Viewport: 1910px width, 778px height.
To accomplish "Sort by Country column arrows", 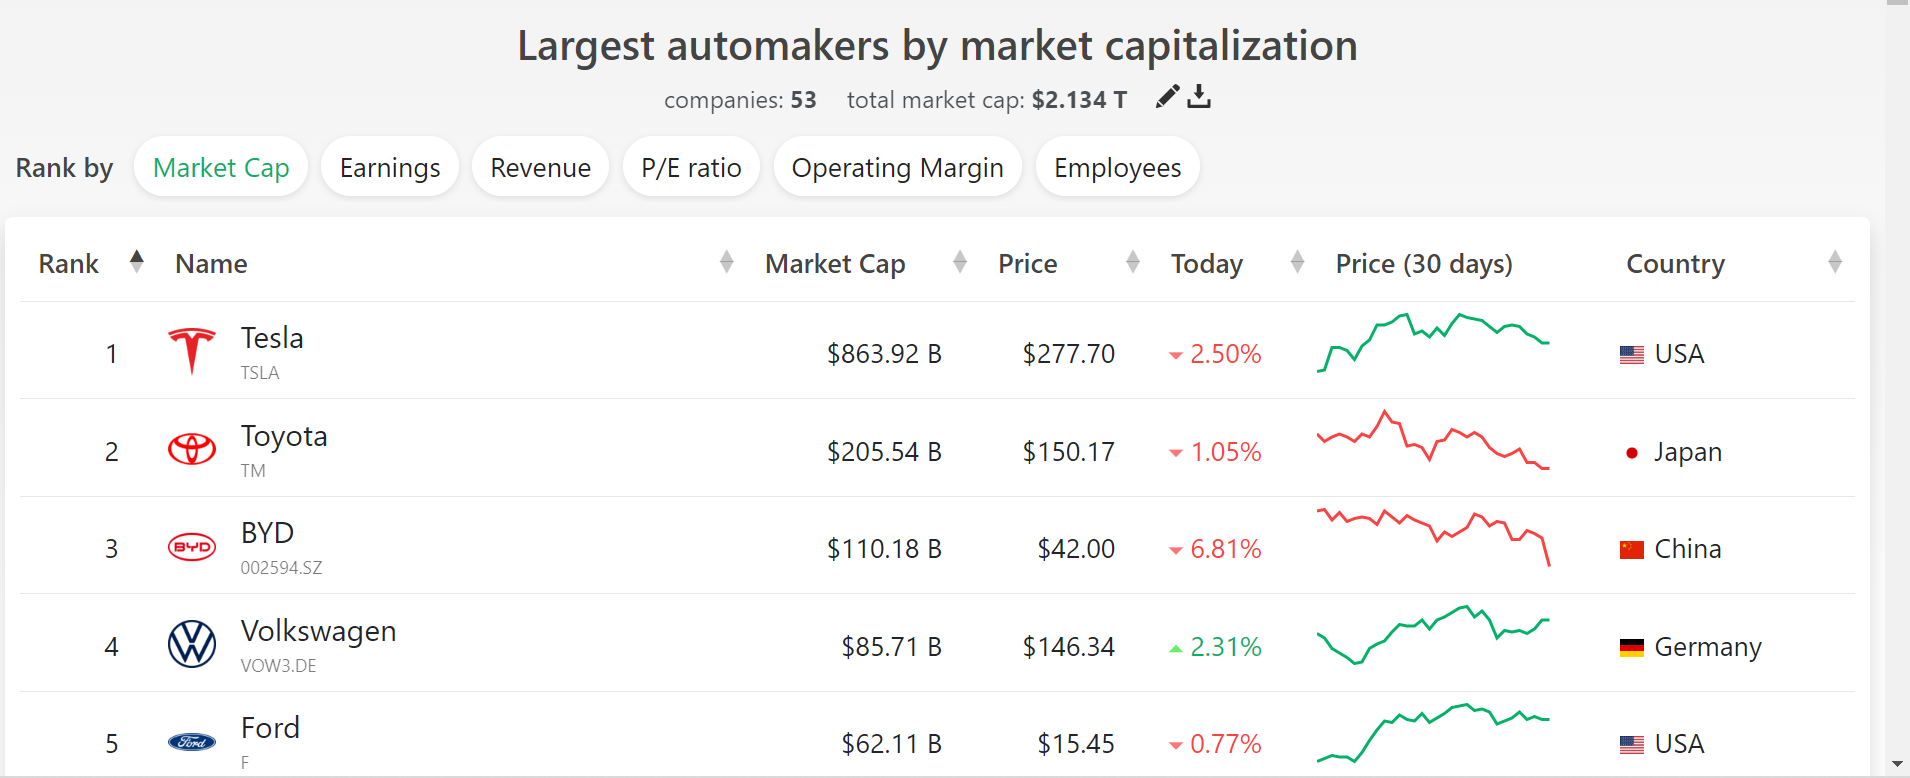I will coord(1835,262).
